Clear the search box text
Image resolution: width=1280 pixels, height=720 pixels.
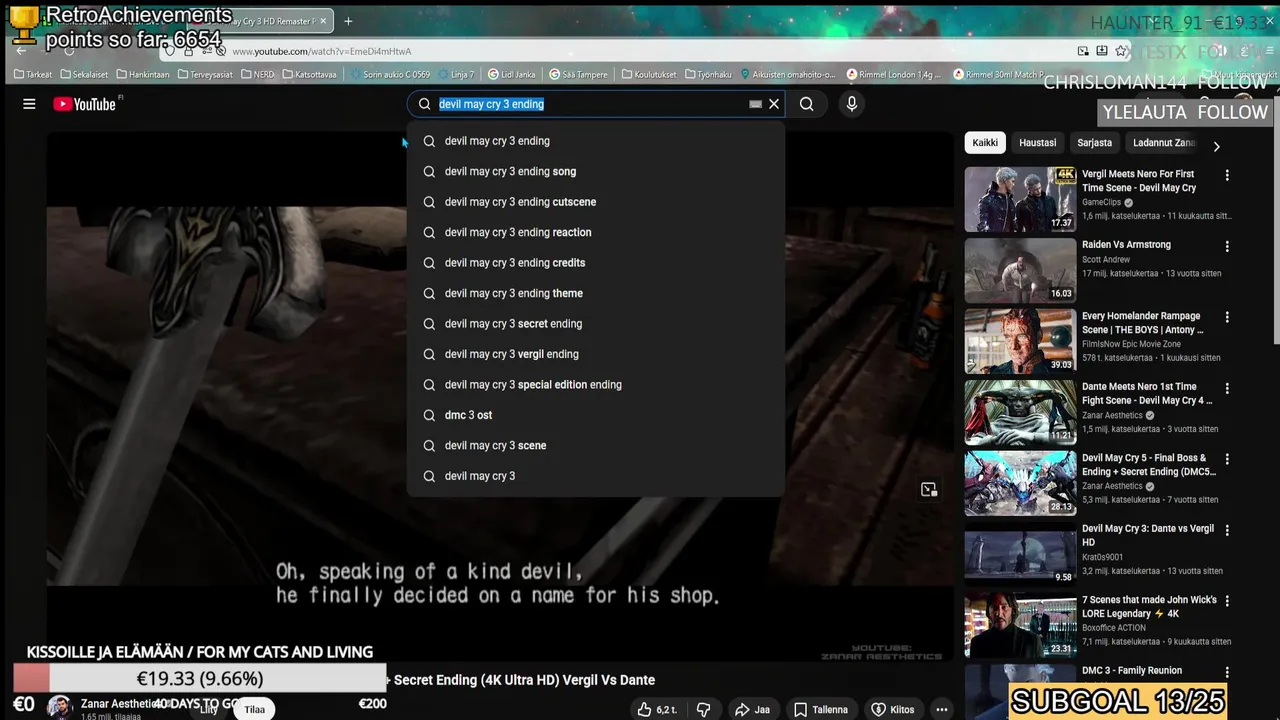[x=774, y=104]
